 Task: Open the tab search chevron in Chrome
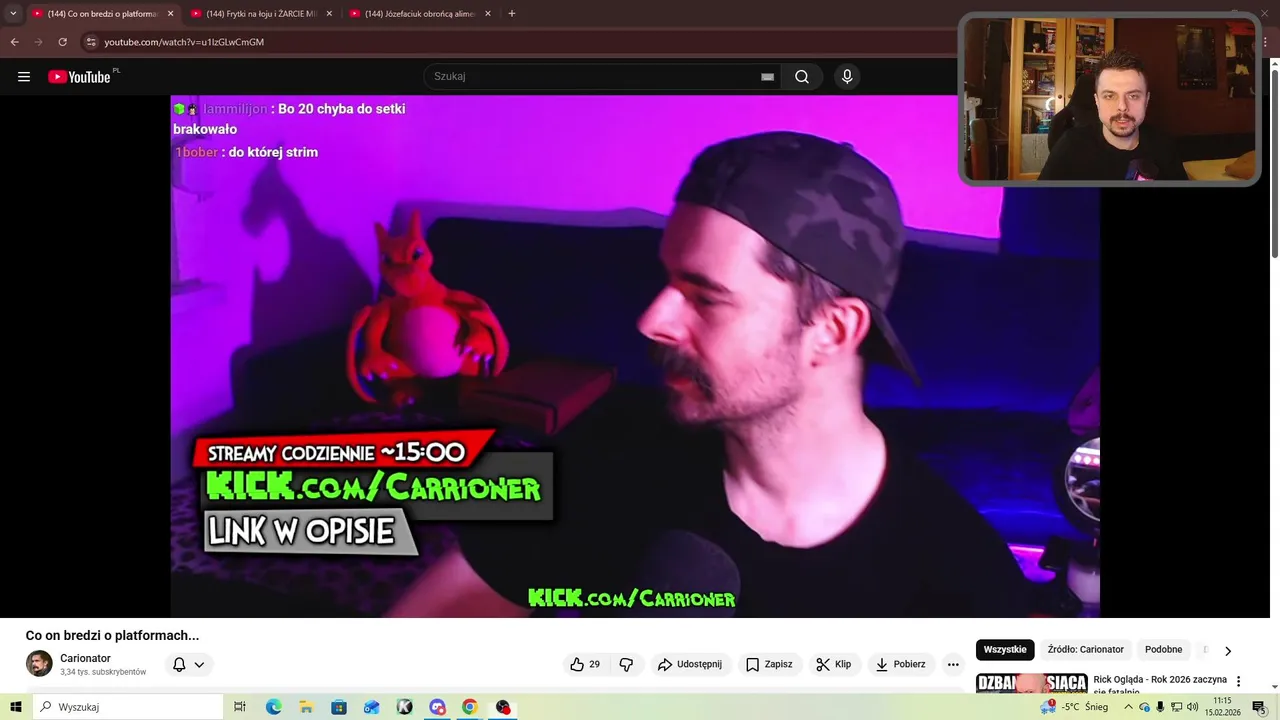[13, 14]
